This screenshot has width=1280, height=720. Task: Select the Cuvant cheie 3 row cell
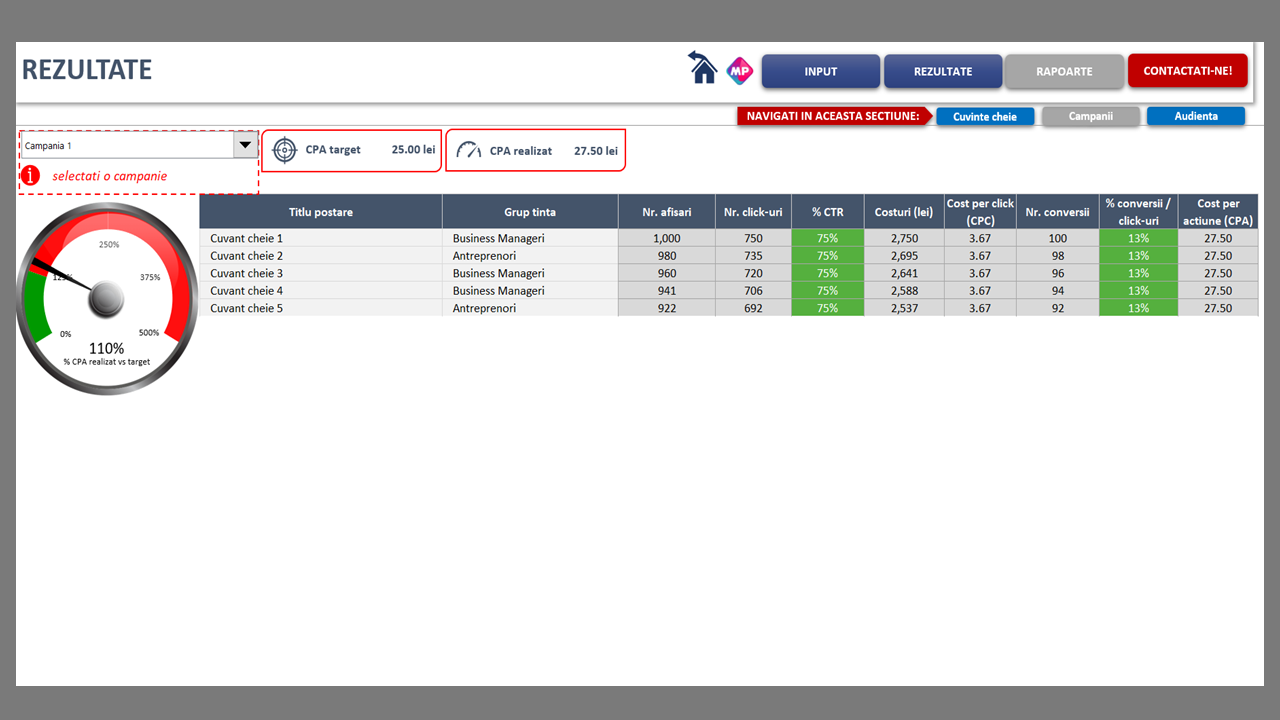pyautogui.click(x=321, y=273)
